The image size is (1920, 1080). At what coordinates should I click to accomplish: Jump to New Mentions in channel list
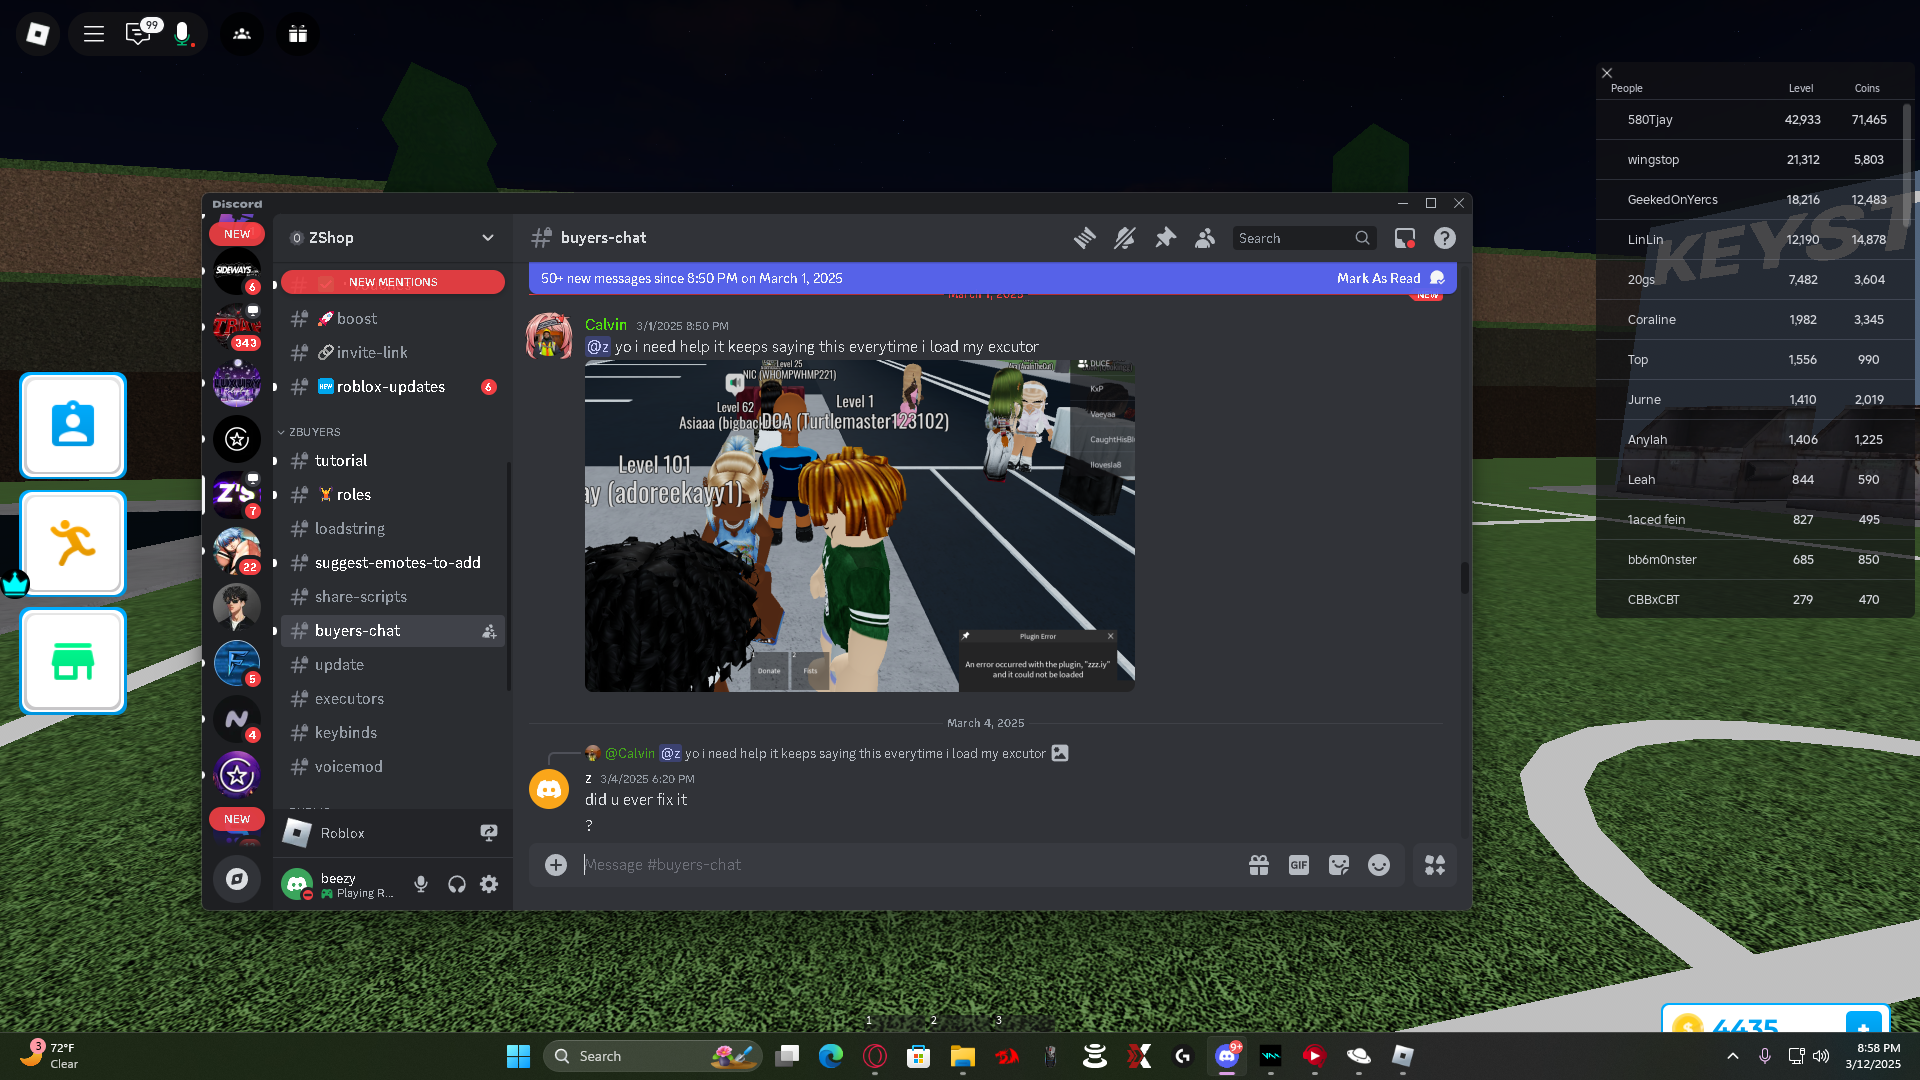click(393, 282)
